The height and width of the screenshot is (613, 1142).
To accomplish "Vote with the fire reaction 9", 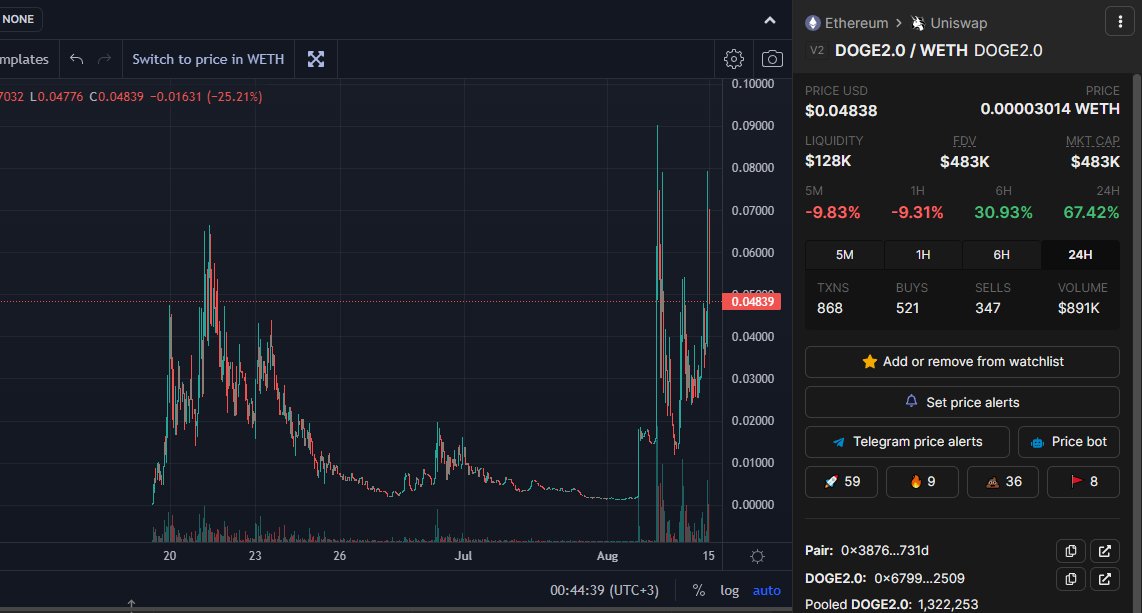I will (922, 482).
